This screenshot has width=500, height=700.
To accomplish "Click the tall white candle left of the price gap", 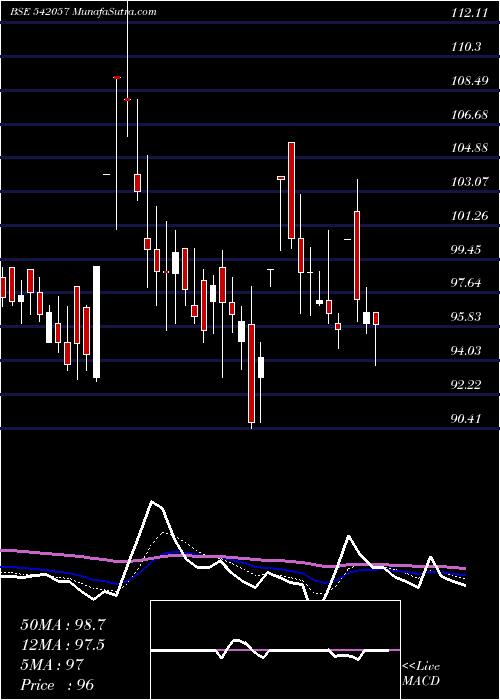I will (x=96, y=322).
